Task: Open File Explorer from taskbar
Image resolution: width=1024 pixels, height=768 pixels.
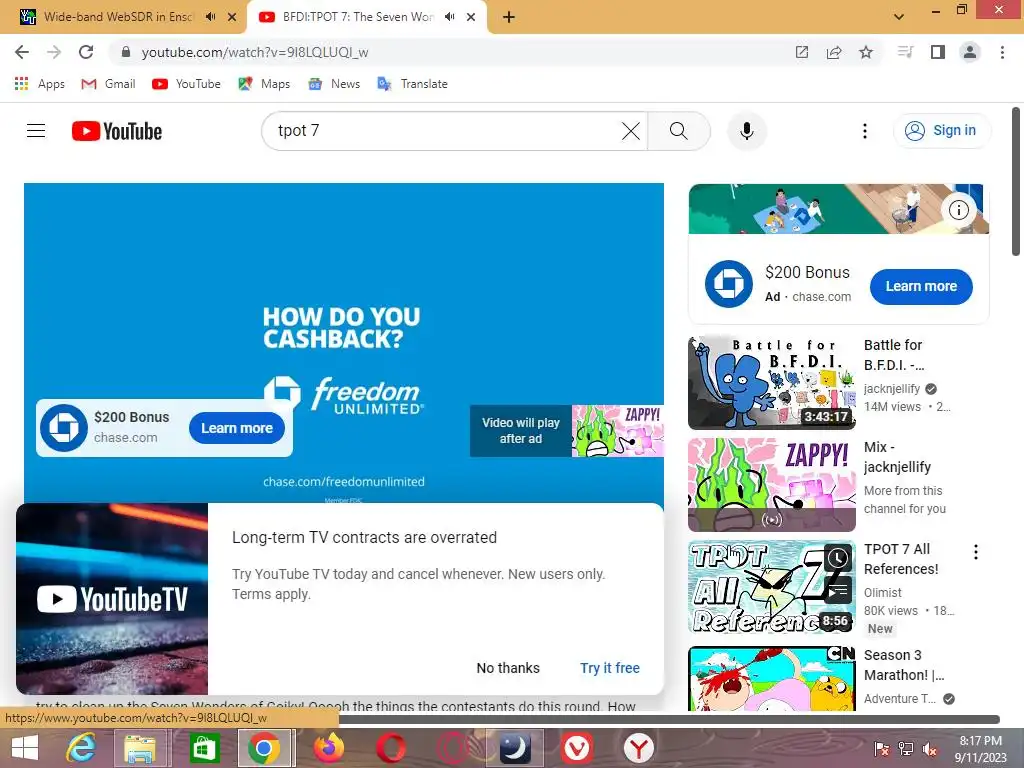Action: pos(140,748)
